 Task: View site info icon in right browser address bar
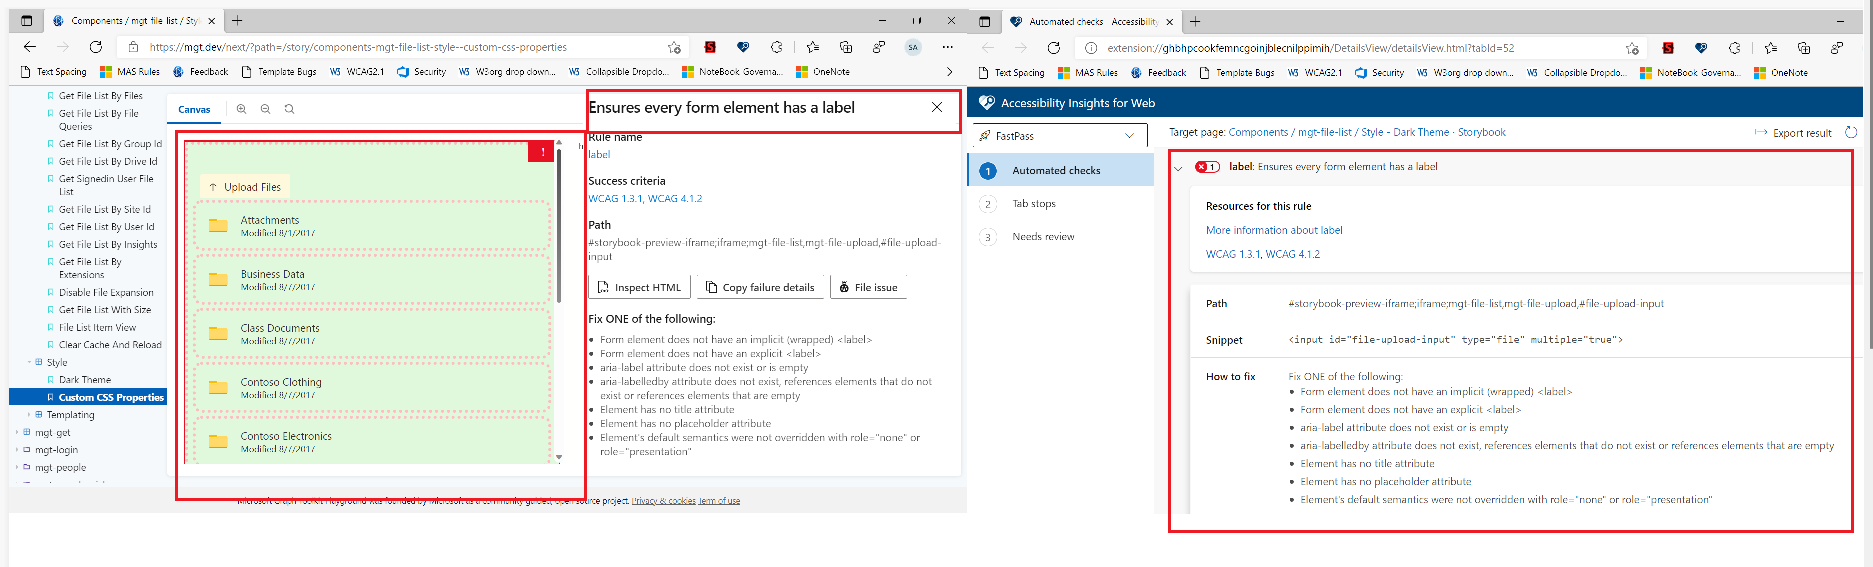click(x=1091, y=48)
